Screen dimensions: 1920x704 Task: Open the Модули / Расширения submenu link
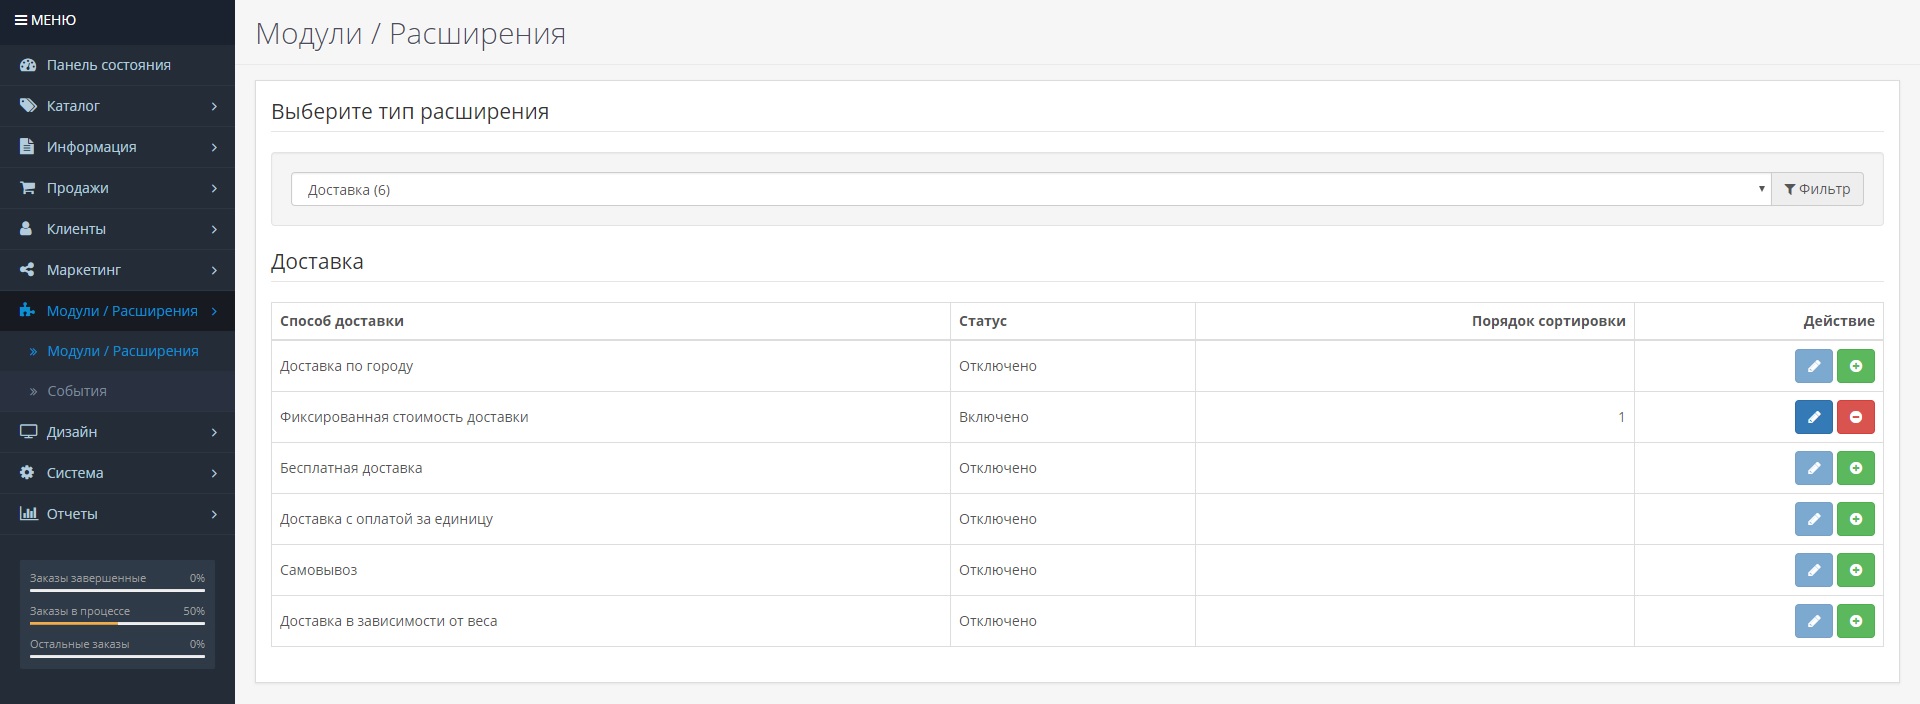coord(122,351)
